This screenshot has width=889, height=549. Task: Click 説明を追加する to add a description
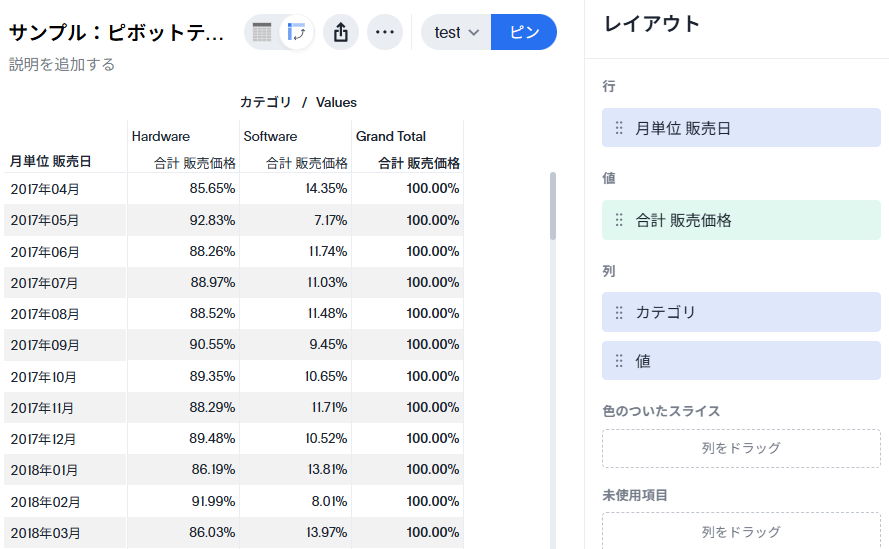click(x=62, y=65)
